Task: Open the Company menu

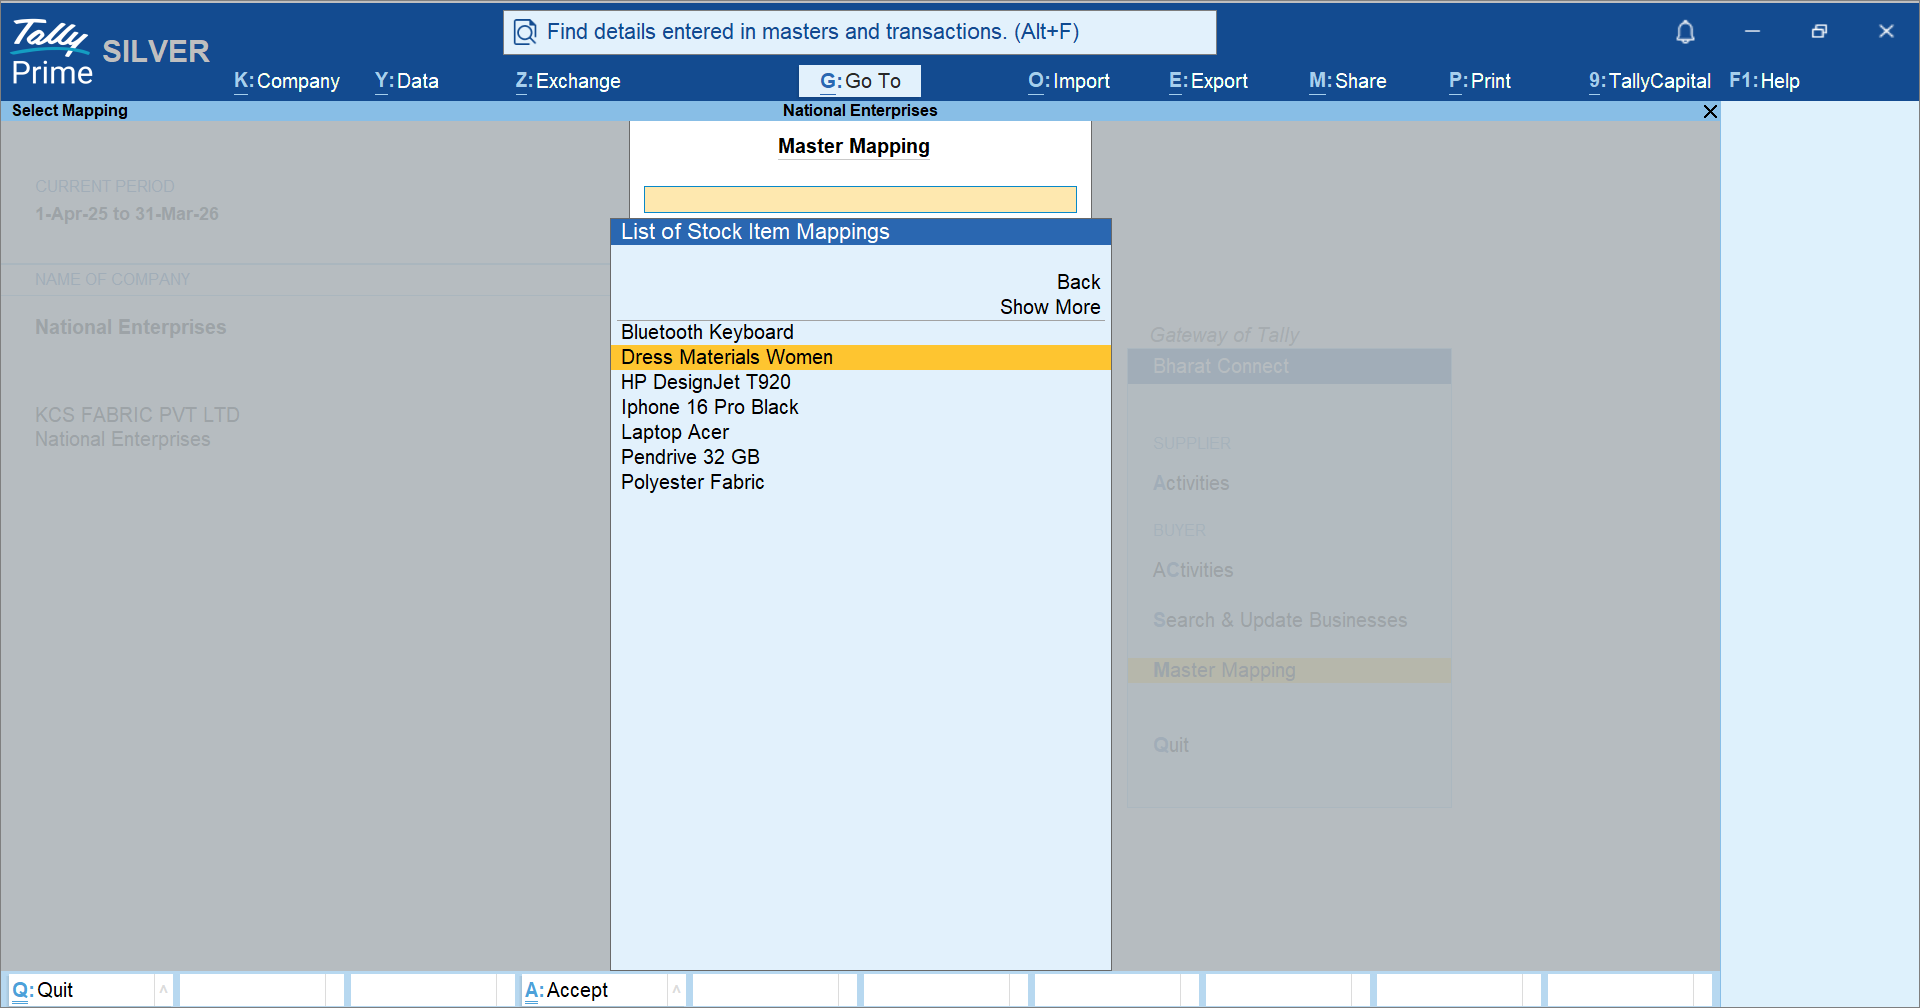Action: pyautogui.click(x=287, y=81)
